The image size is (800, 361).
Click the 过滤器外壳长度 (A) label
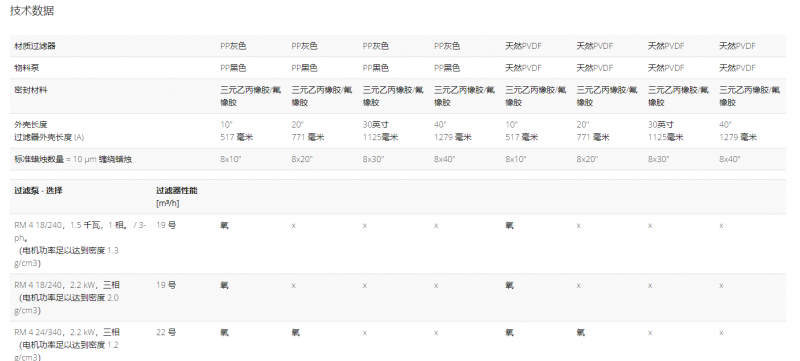pyautogui.click(x=49, y=137)
